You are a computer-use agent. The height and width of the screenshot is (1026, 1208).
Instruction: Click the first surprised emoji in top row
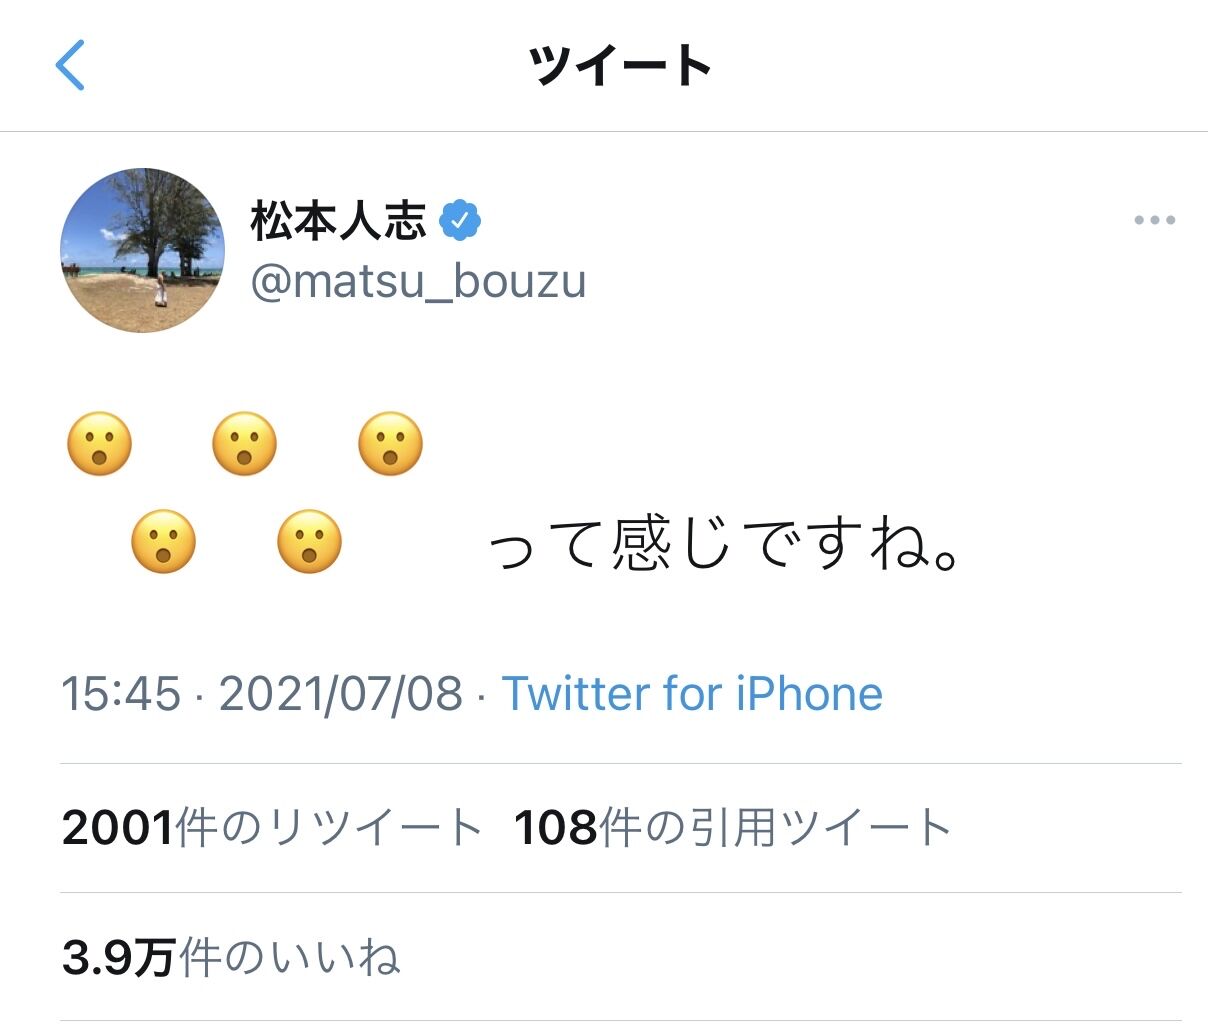pos(99,444)
